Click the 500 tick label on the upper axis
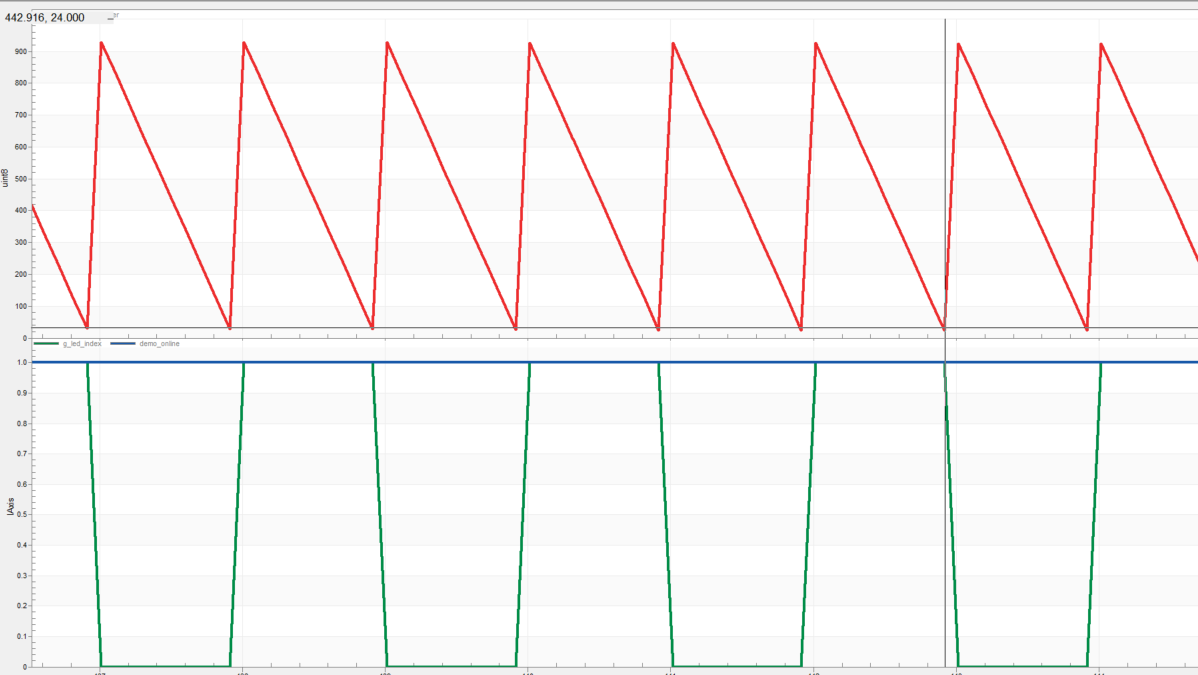The image size is (1198, 675). (x=21, y=179)
